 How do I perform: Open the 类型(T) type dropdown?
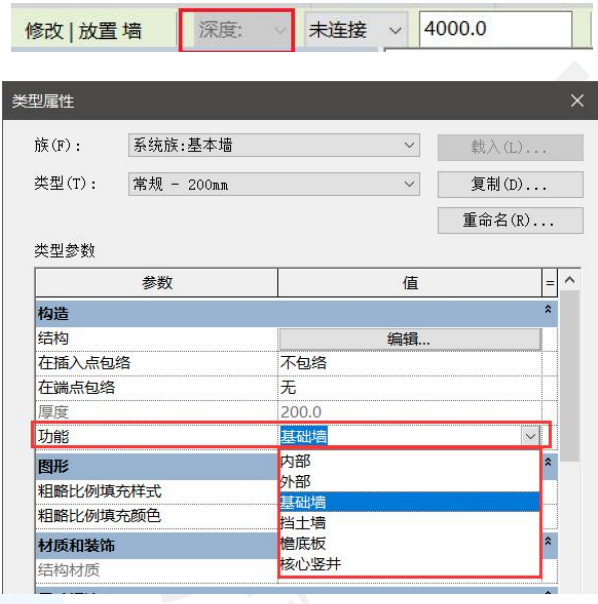pos(274,184)
